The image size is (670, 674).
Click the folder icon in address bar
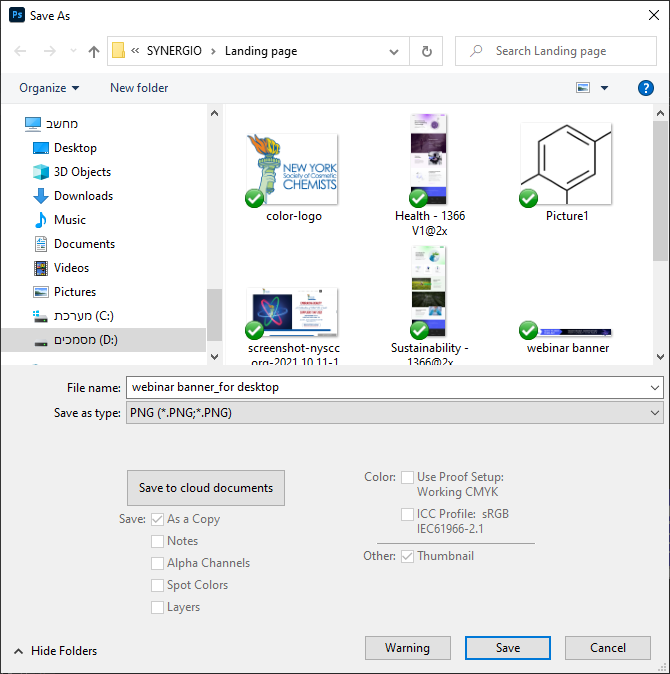(x=118, y=50)
